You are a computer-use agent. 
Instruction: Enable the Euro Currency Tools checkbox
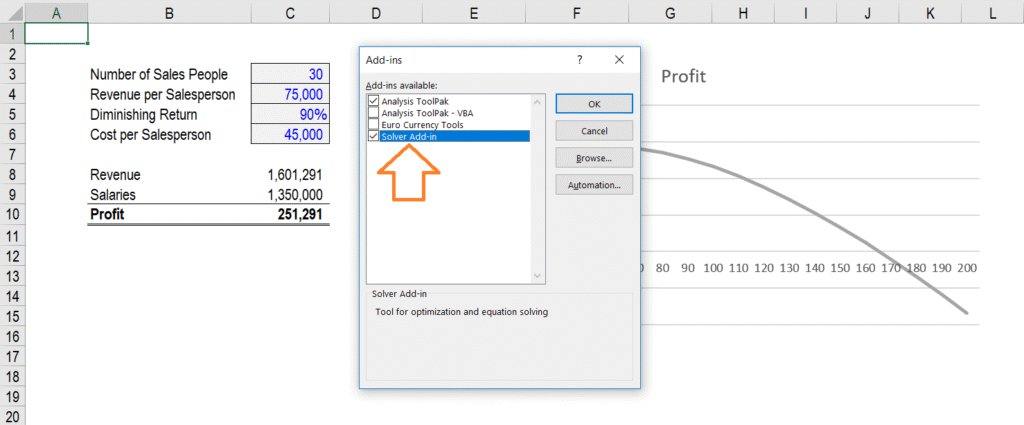[x=374, y=125]
